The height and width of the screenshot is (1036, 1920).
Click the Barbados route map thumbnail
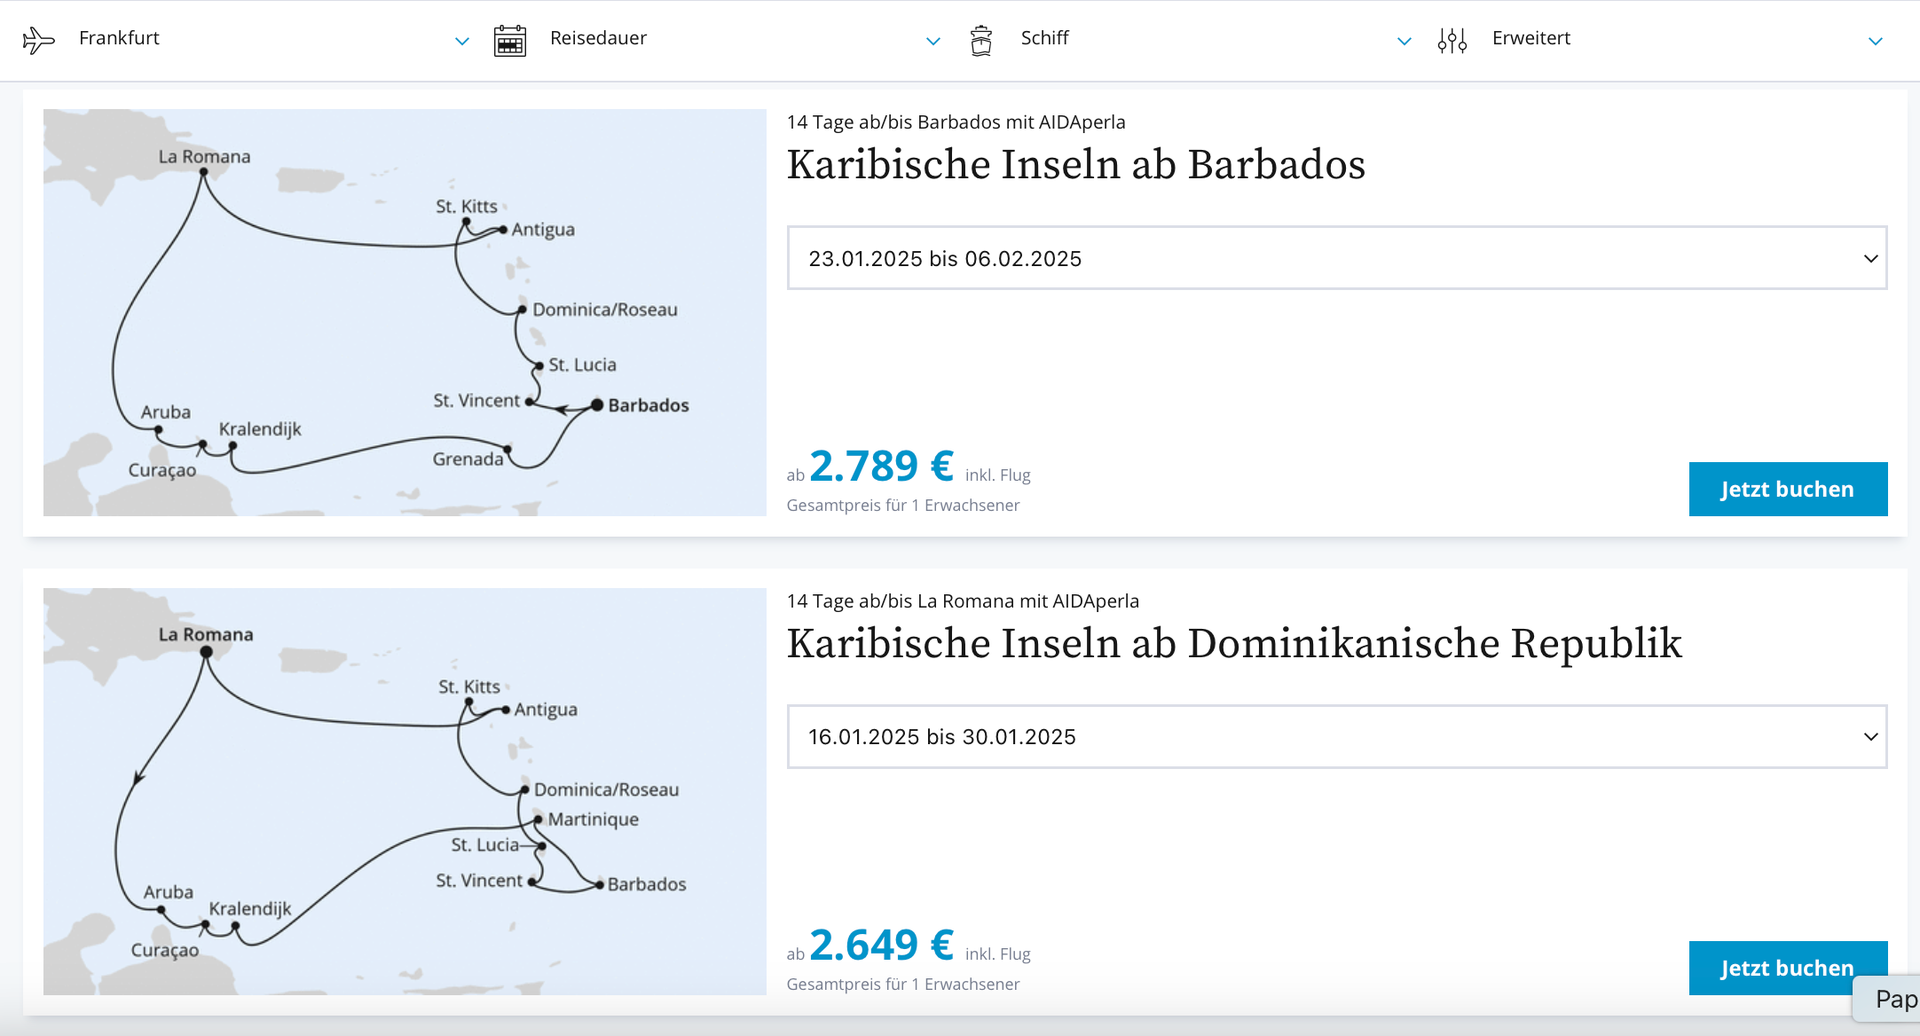(x=405, y=312)
